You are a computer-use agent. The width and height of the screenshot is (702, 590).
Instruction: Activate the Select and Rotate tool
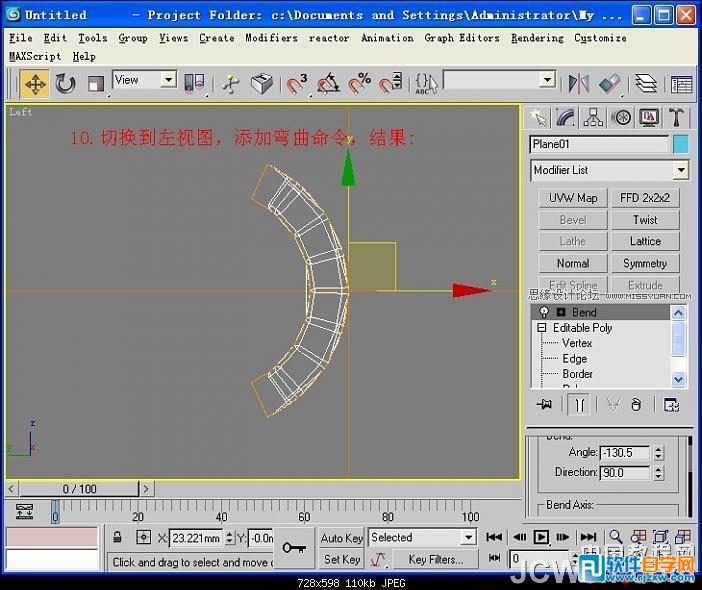pyautogui.click(x=66, y=83)
